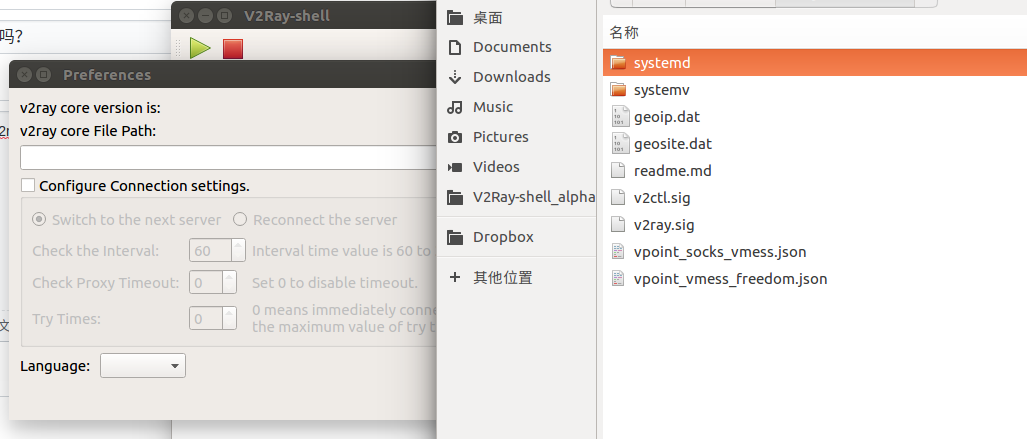The height and width of the screenshot is (439, 1027).
Task: Select the systemd folder icon
Action: (x=618, y=63)
